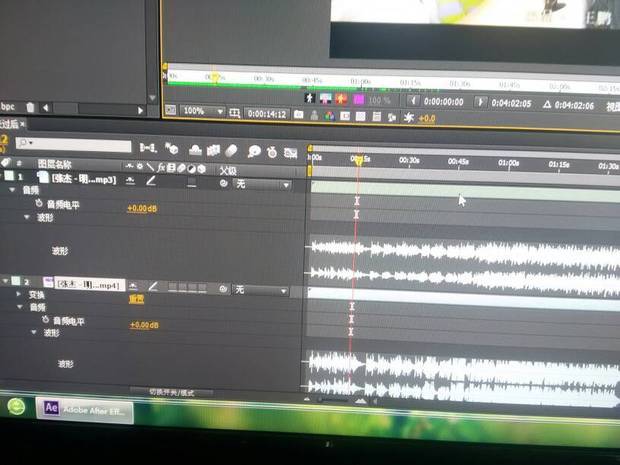Click the auto-keyframe stopwatch icon in timeline toolbar

tap(271, 151)
